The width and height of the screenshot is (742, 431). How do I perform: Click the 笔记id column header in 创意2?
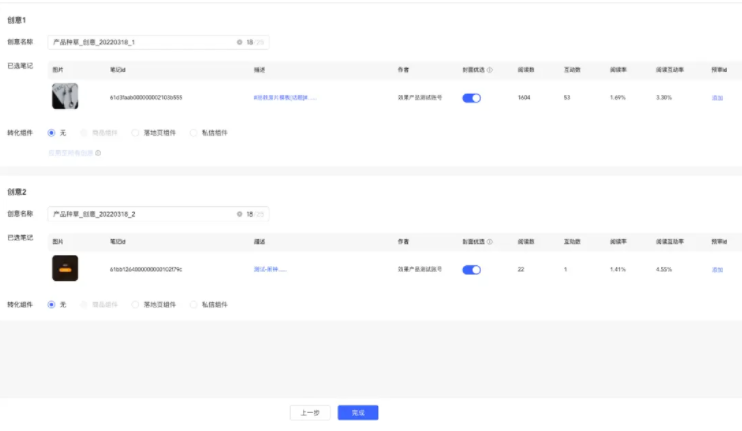[118, 241]
